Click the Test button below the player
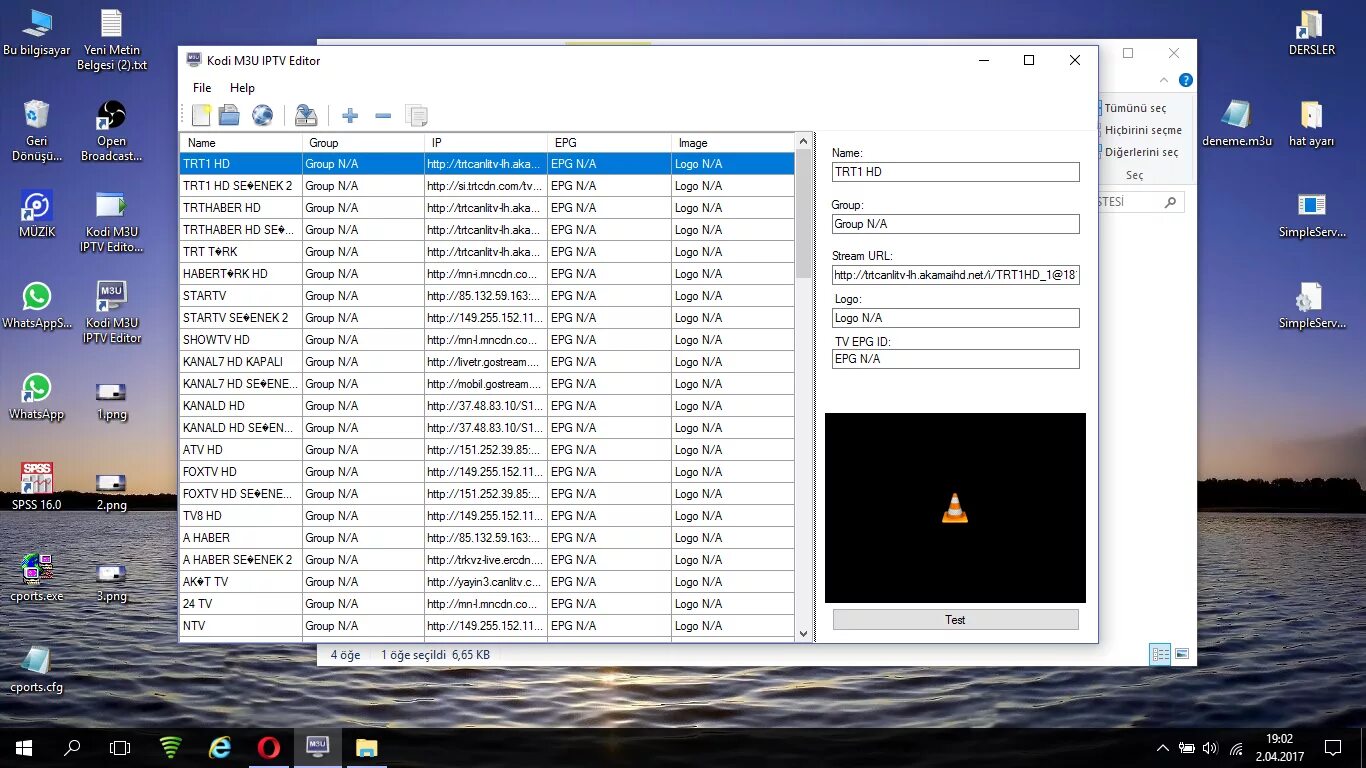The width and height of the screenshot is (1366, 768). tap(955, 620)
